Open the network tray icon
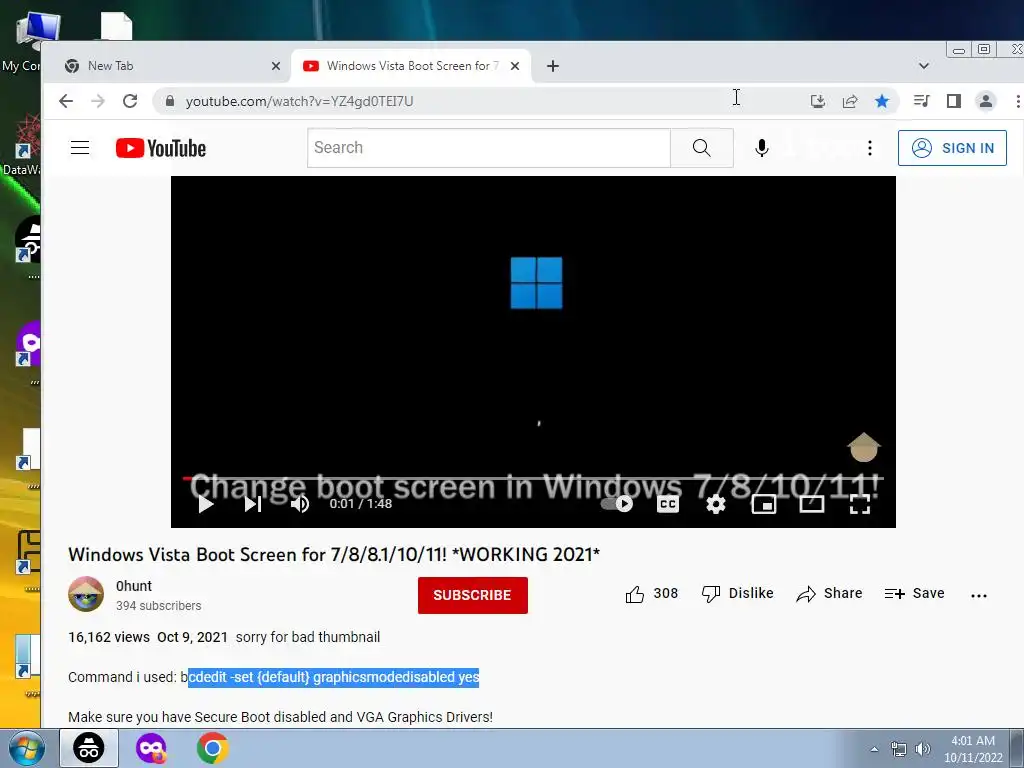The height and width of the screenshot is (768, 1024). point(899,749)
